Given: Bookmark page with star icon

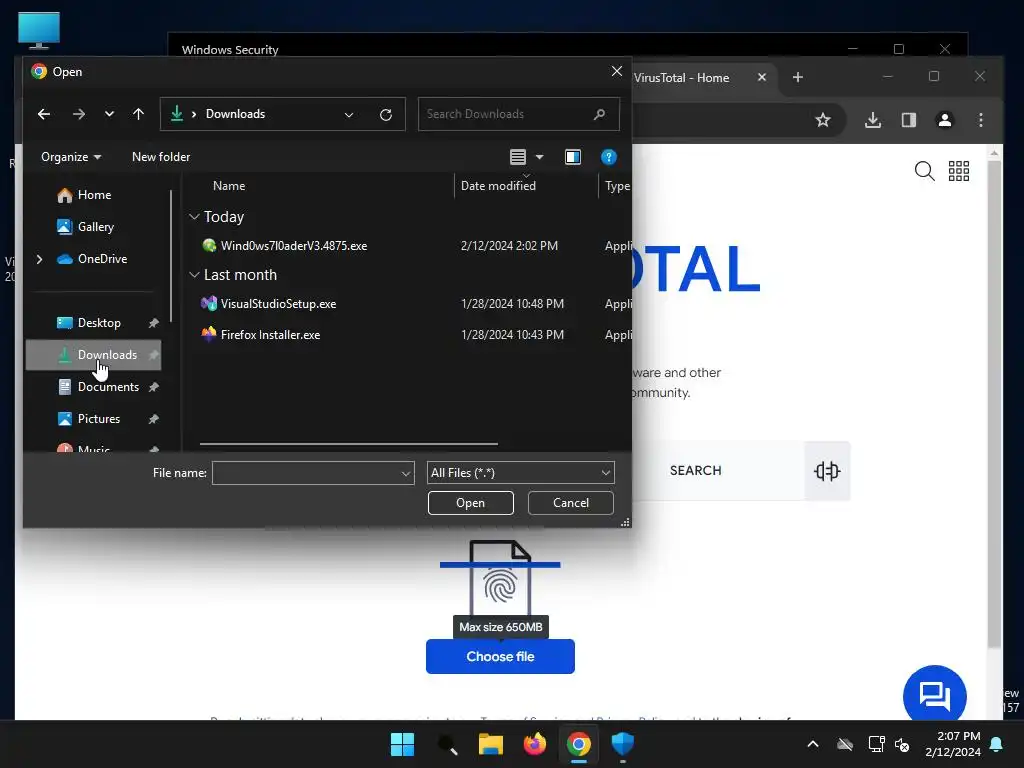Looking at the screenshot, I should [x=823, y=120].
